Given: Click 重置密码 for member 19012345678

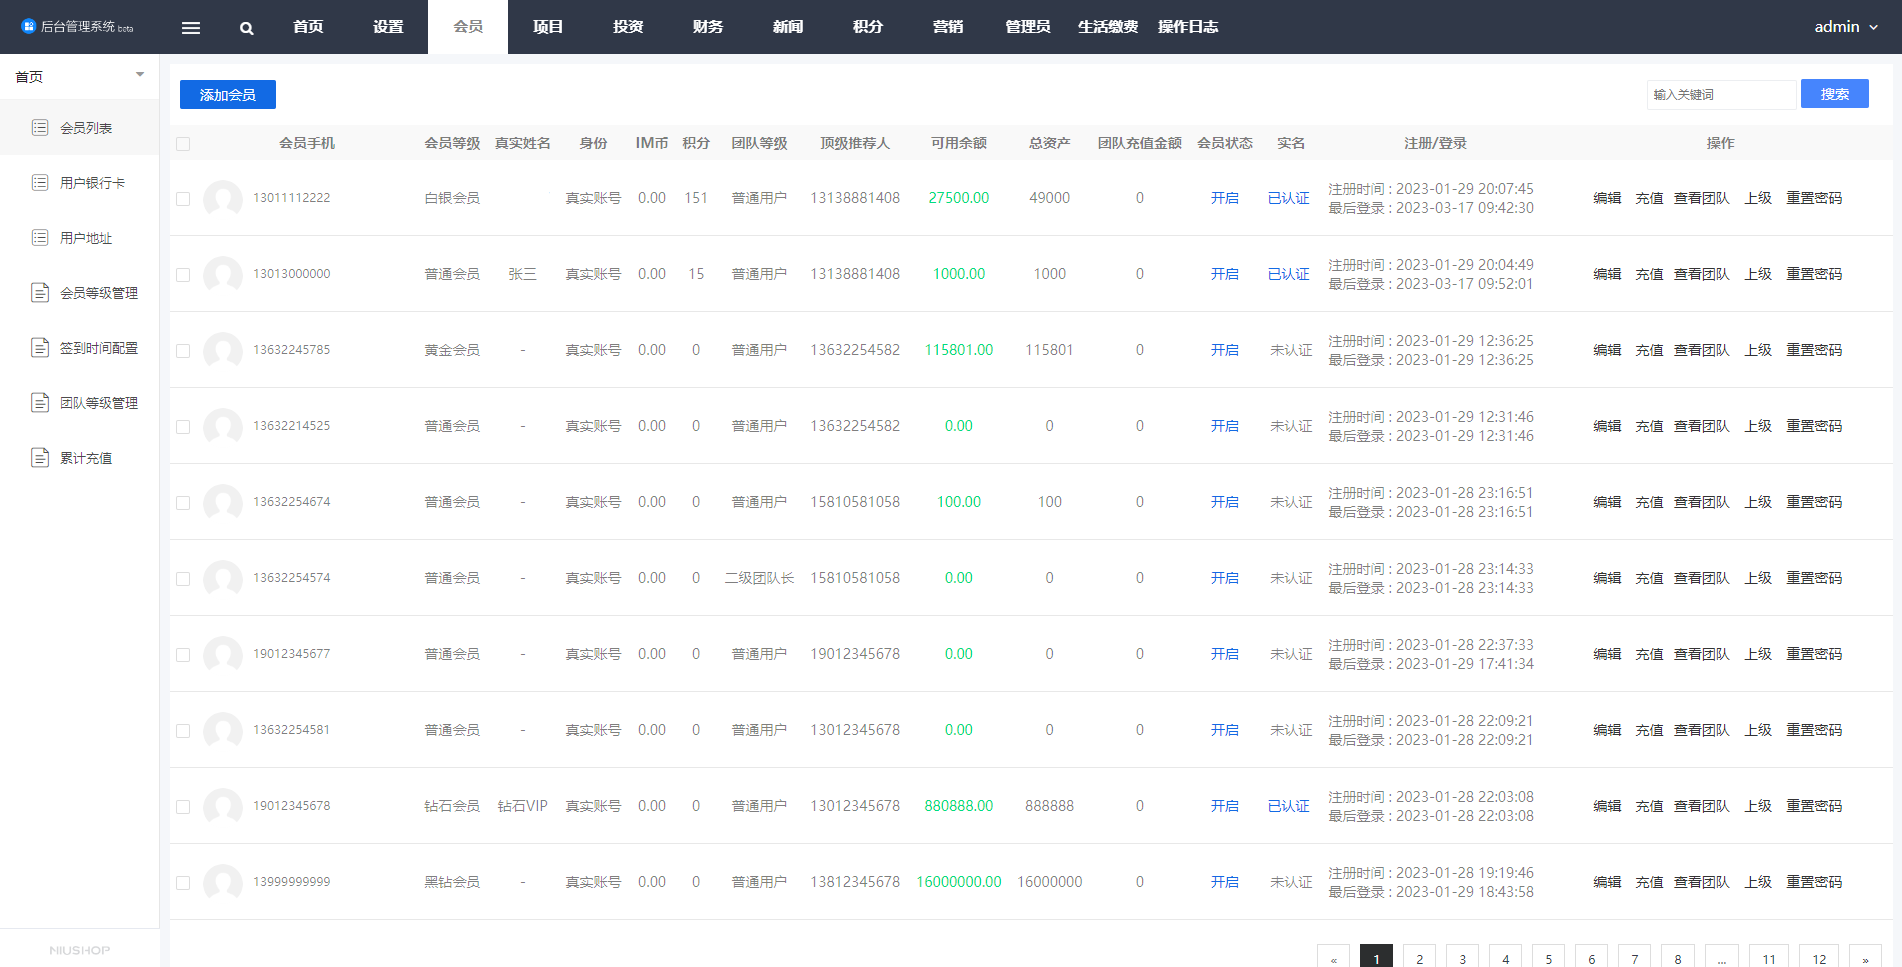Looking at the screenshot, I should [1814, 806].
